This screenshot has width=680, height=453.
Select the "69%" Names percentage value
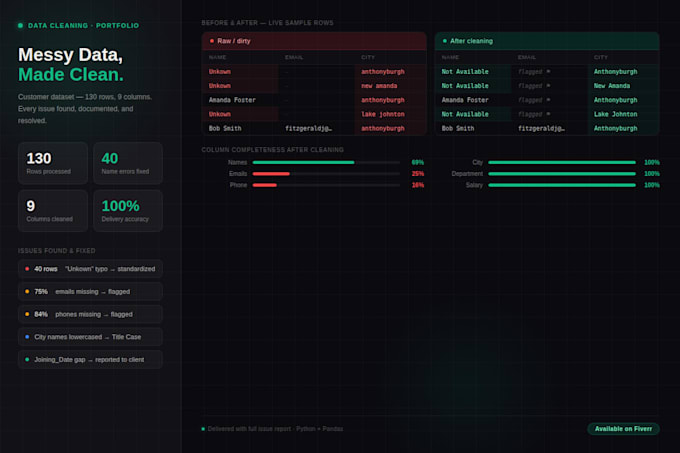coord(418,162)
